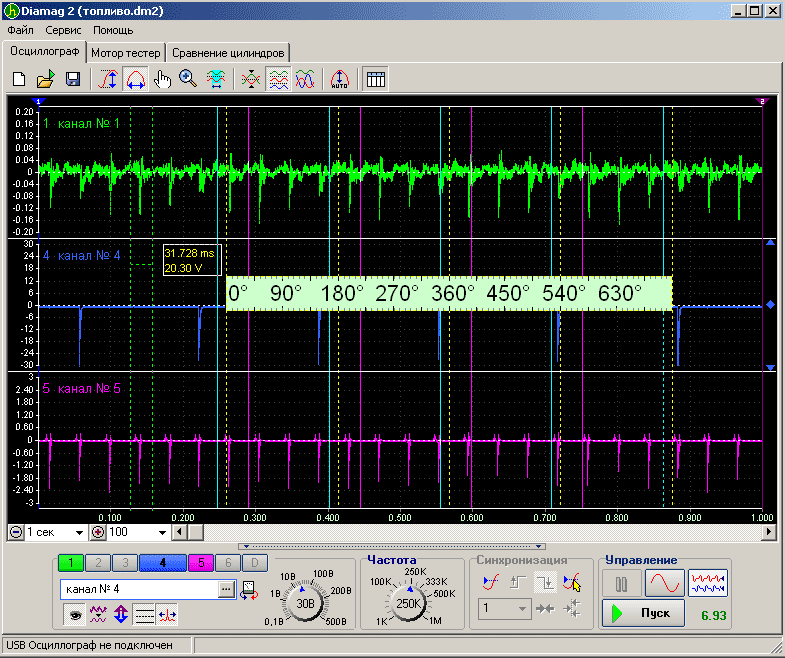Toggle the table grid view icon
This screenshot has width=785, height=658.
pyautogui.click(x=375, y=79)
